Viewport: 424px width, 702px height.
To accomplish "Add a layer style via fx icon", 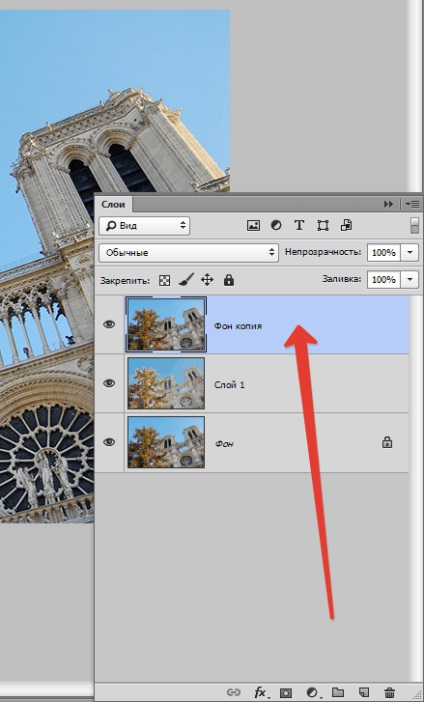I will 261,693.
